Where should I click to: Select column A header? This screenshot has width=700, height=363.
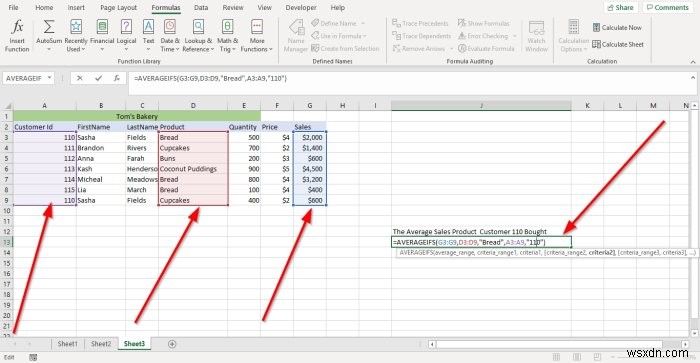(x=45, y=105)
